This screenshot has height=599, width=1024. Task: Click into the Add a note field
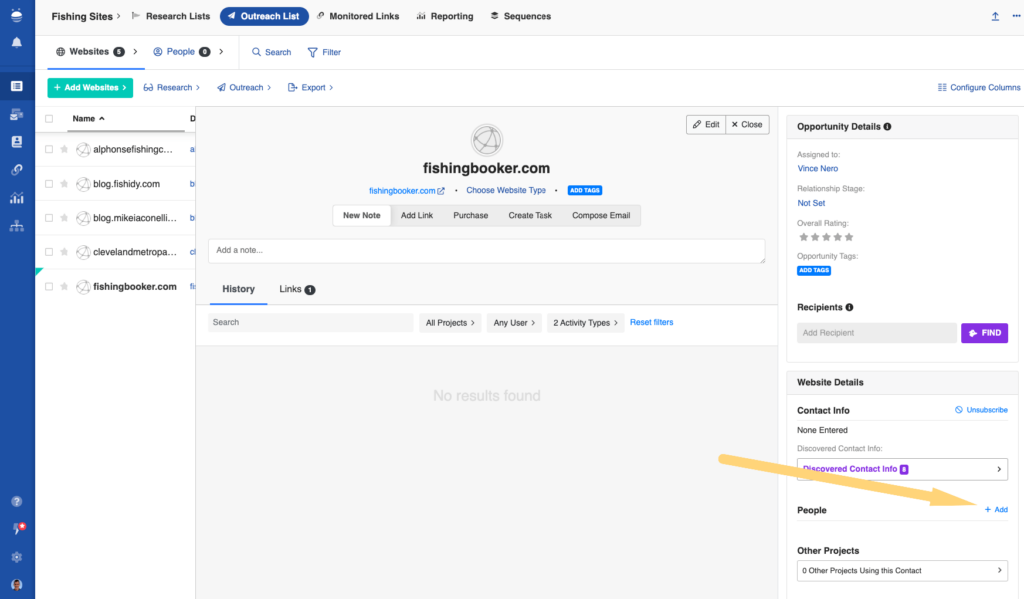click(486, 251)
